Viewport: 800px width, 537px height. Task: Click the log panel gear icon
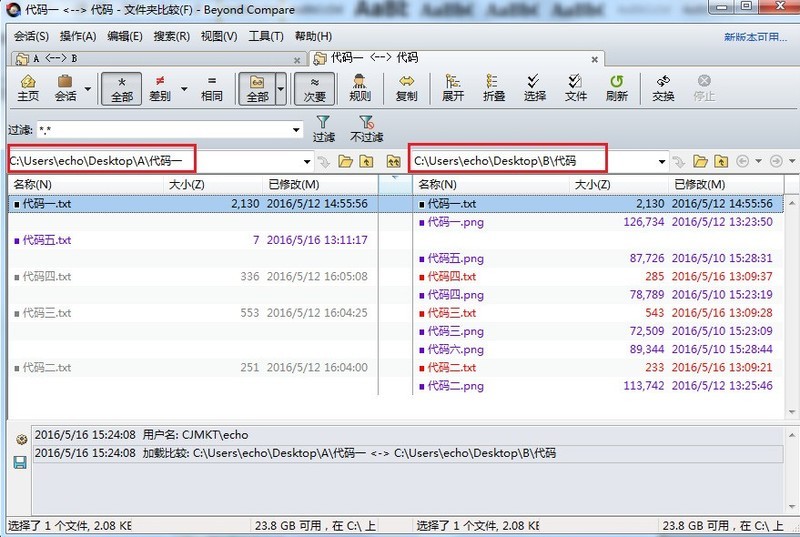click(x=21, y=439)
